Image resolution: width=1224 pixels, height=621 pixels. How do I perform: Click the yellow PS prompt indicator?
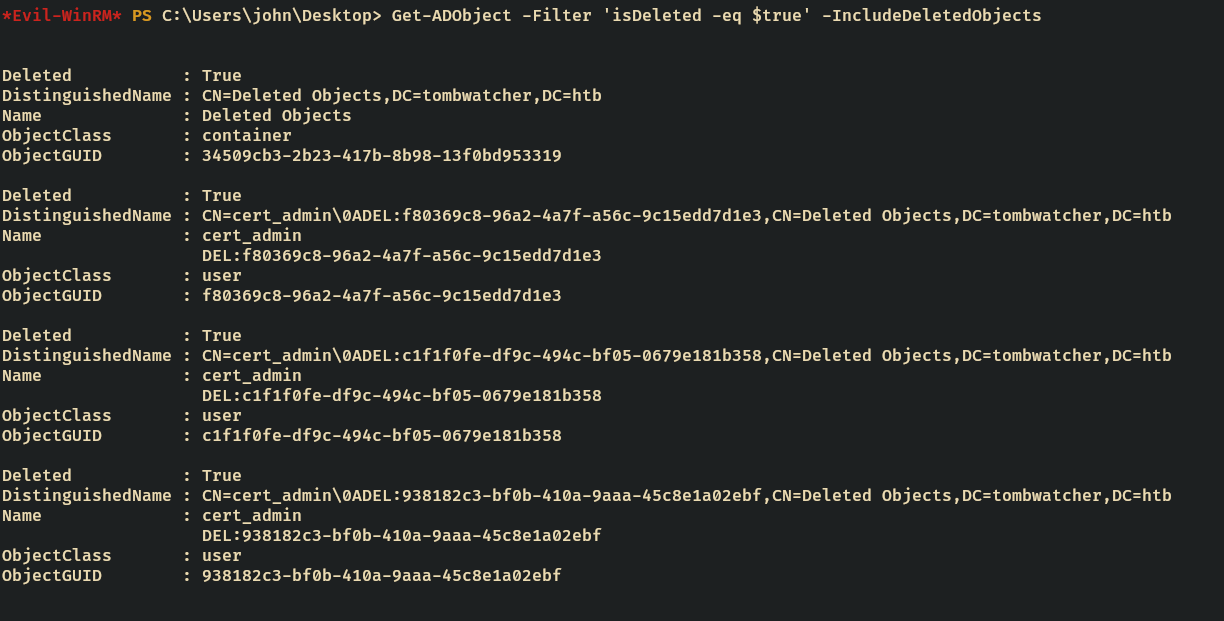point(141,16)
